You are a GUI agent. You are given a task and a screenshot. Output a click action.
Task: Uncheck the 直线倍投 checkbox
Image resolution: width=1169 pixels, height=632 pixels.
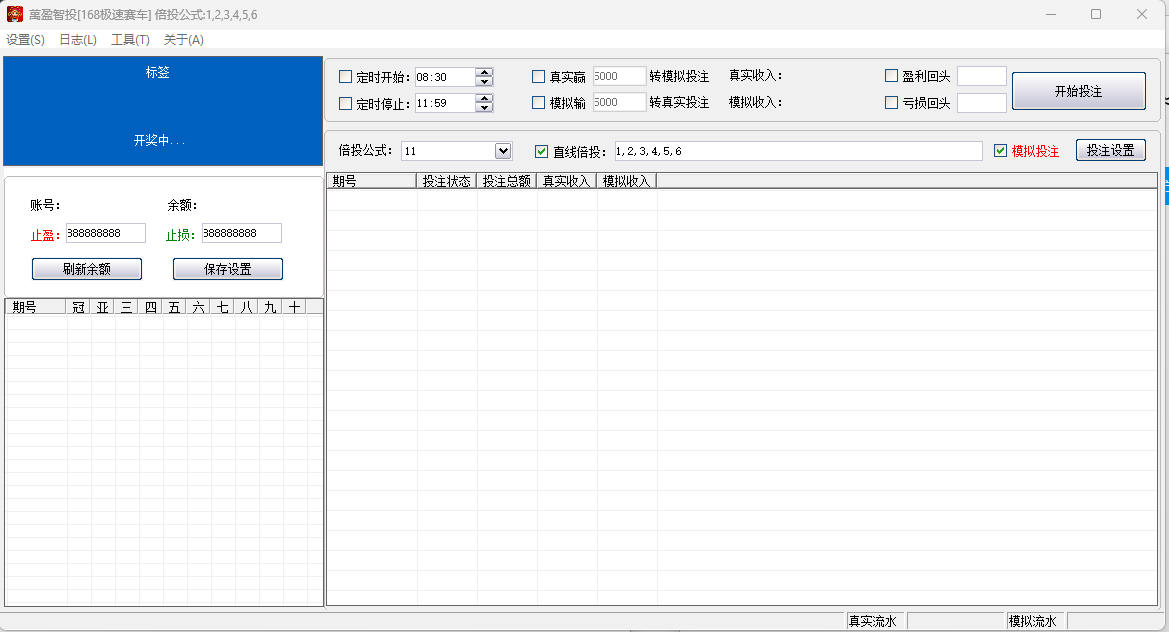542,151
